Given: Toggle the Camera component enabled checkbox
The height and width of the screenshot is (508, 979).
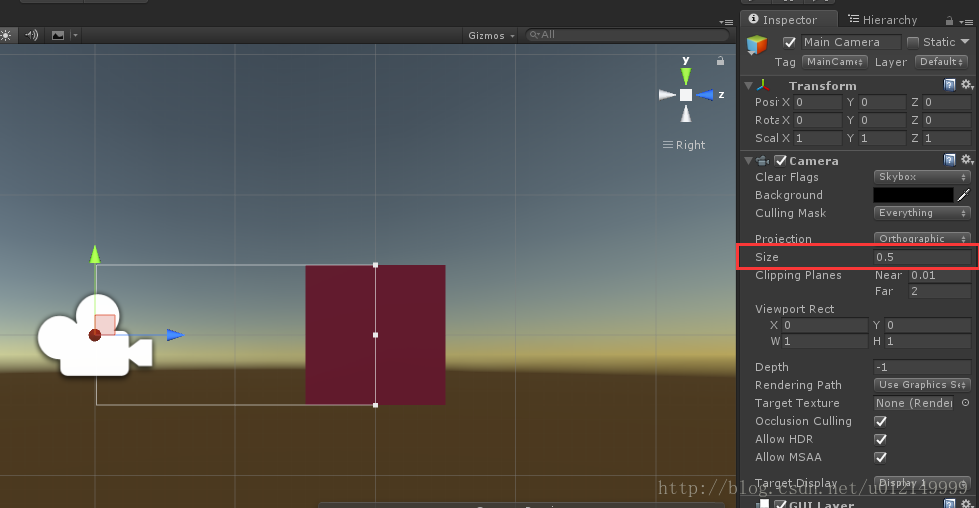Looking at the screenshot, I should pos(780,160).
